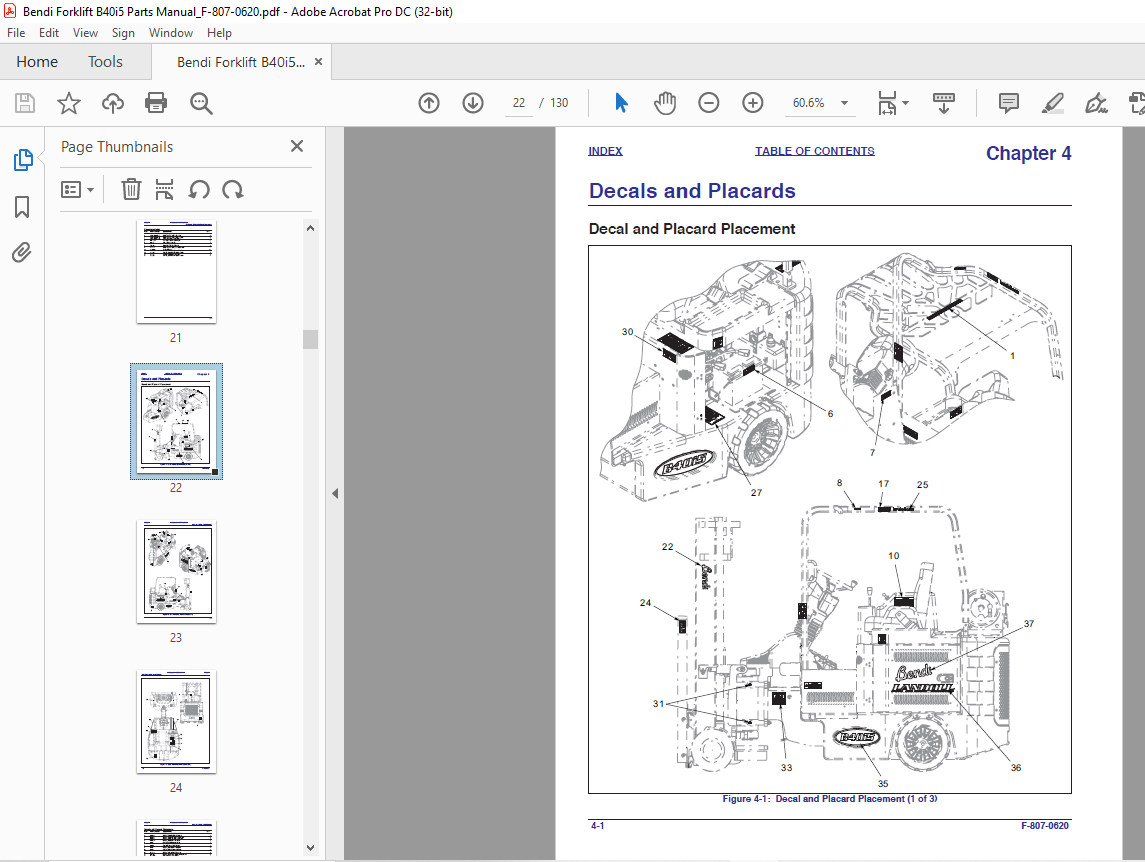Select page 23 thumbnail
1145x862 pixels.
(x=176, y=571)
